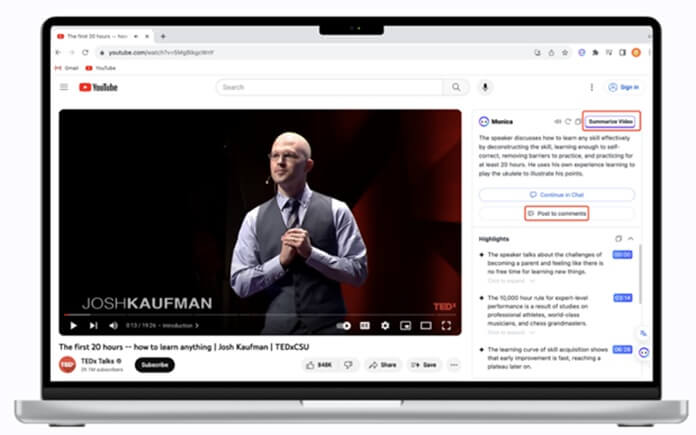Open YouTube settings three-dot menu
696x435 pixels.
(x=591, y=87)
